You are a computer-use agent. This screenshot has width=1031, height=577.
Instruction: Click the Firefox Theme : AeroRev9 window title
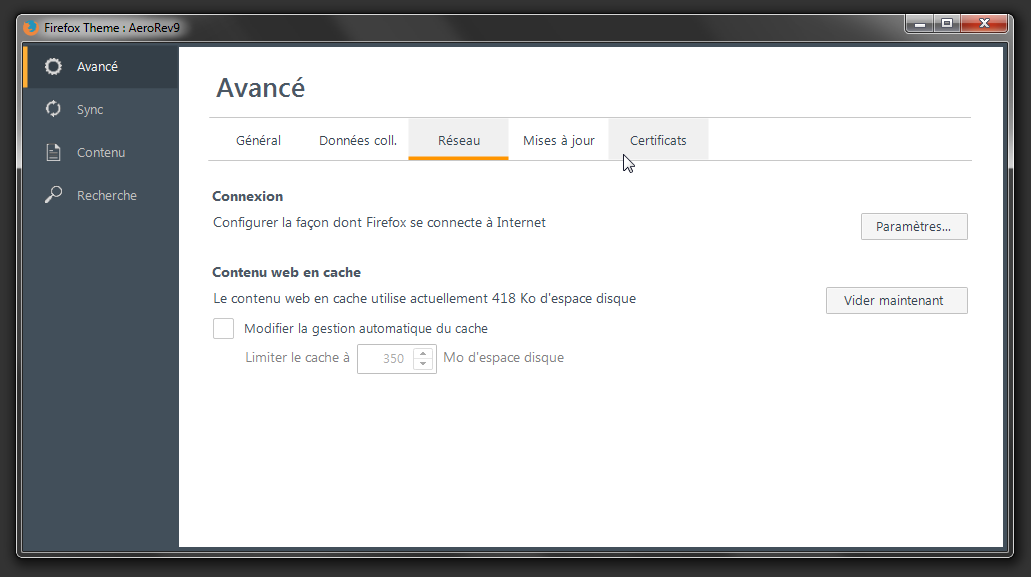112,27
